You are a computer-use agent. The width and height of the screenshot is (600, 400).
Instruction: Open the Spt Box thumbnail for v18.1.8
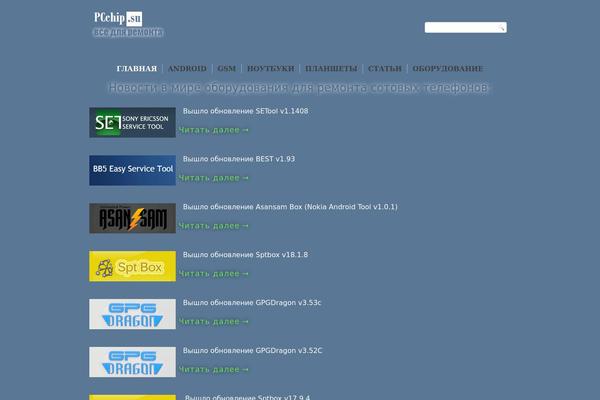(x=132, y=266)
